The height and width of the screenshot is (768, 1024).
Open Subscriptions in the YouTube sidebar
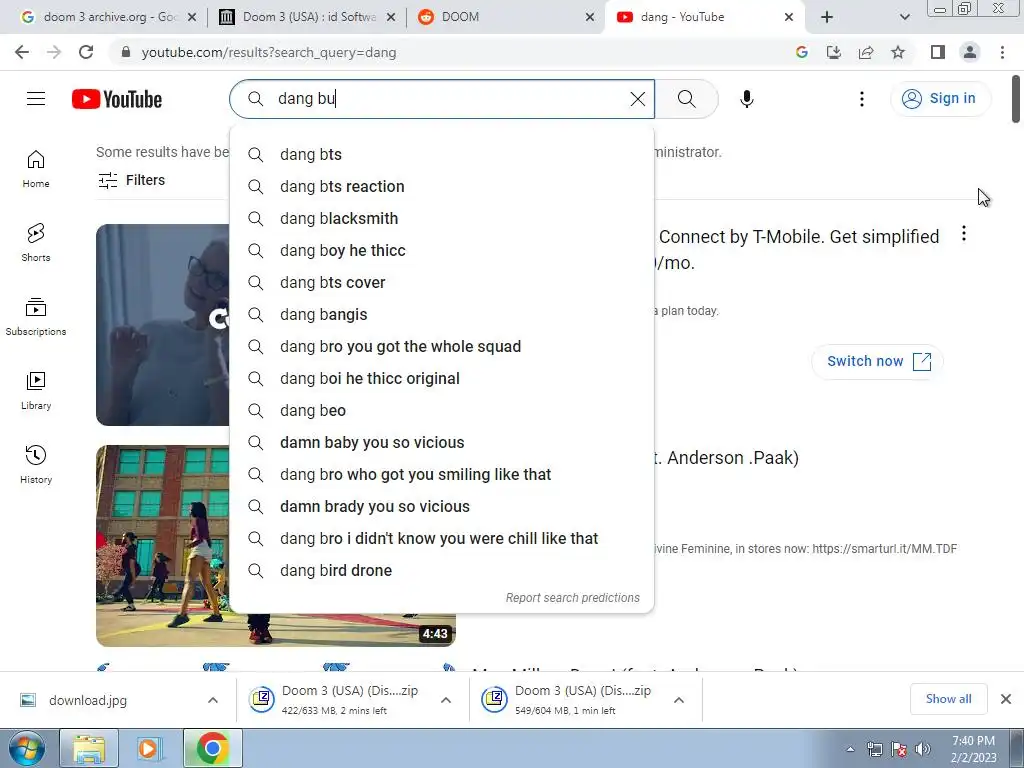(x=36, y=317)
